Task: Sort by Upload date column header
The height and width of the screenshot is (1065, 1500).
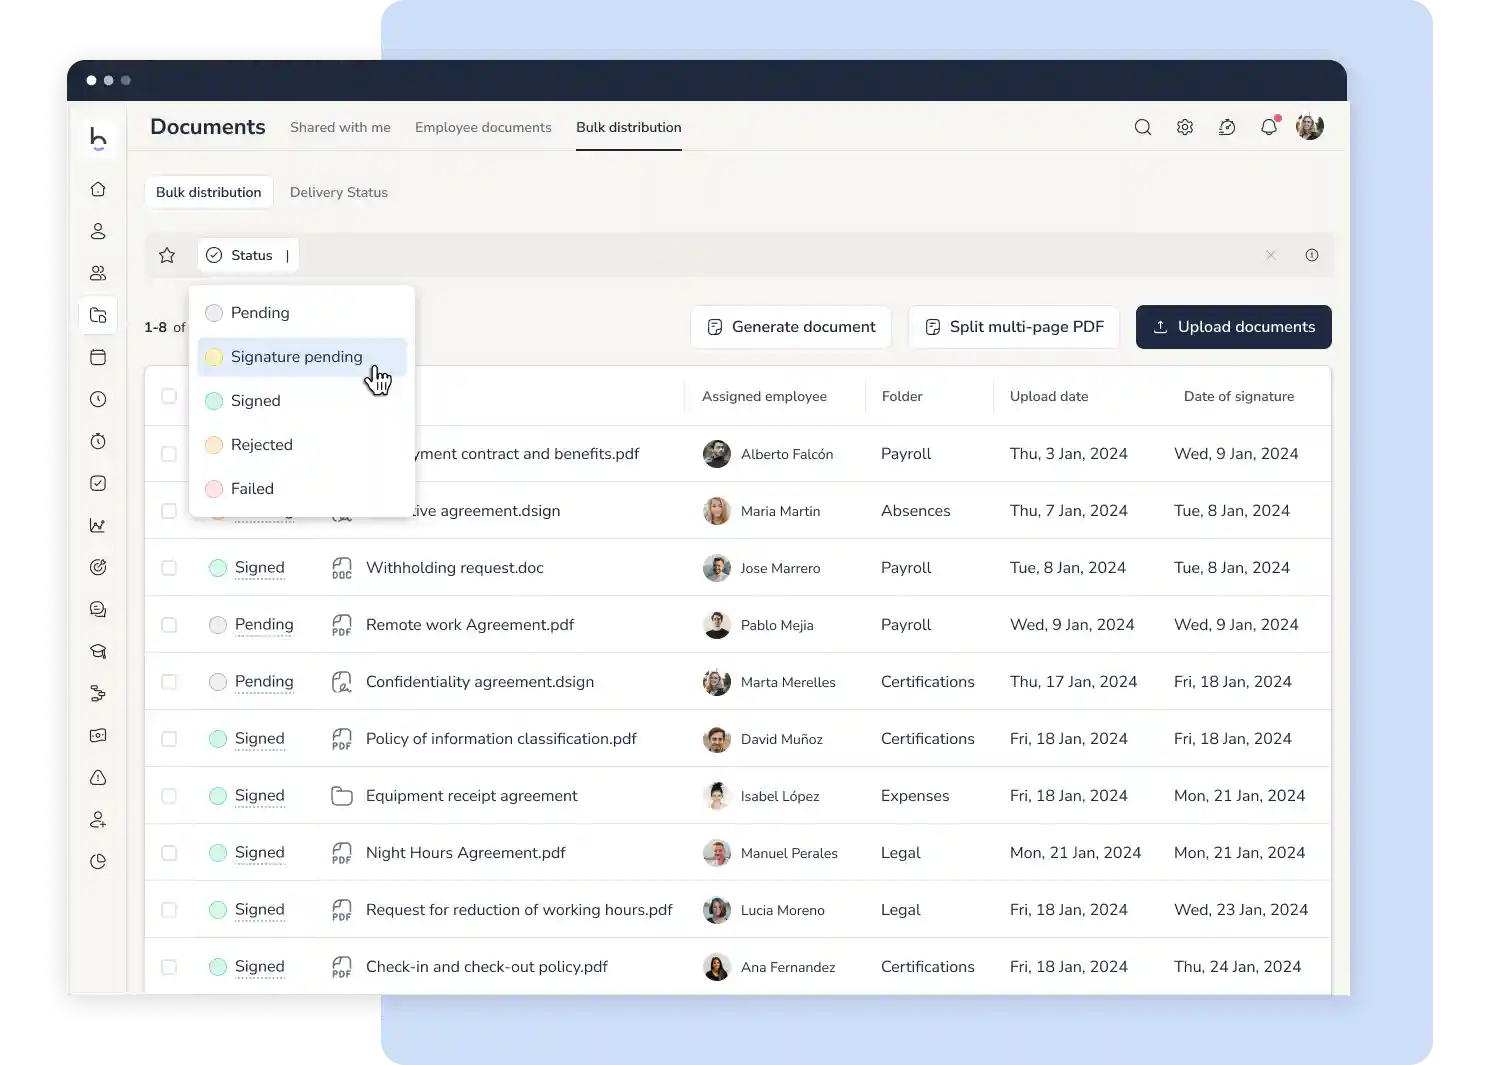Action: (x=1049, y=396)
